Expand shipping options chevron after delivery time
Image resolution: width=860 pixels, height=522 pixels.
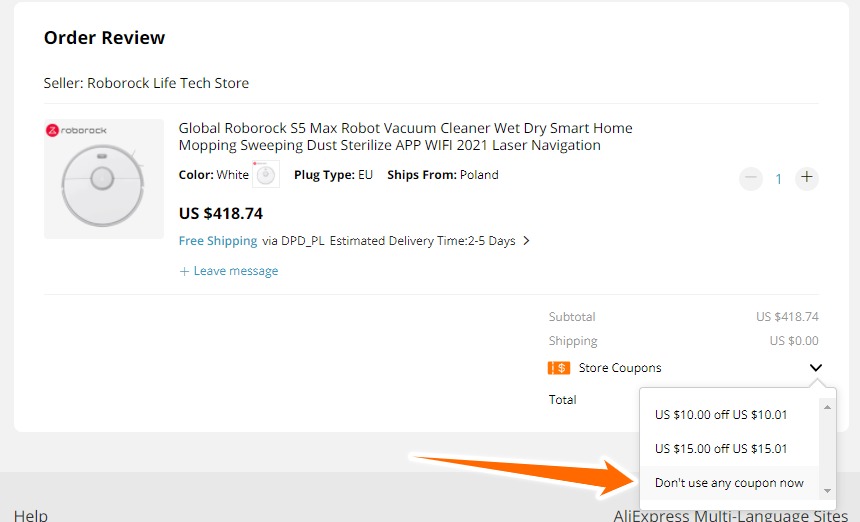(527, 241)
